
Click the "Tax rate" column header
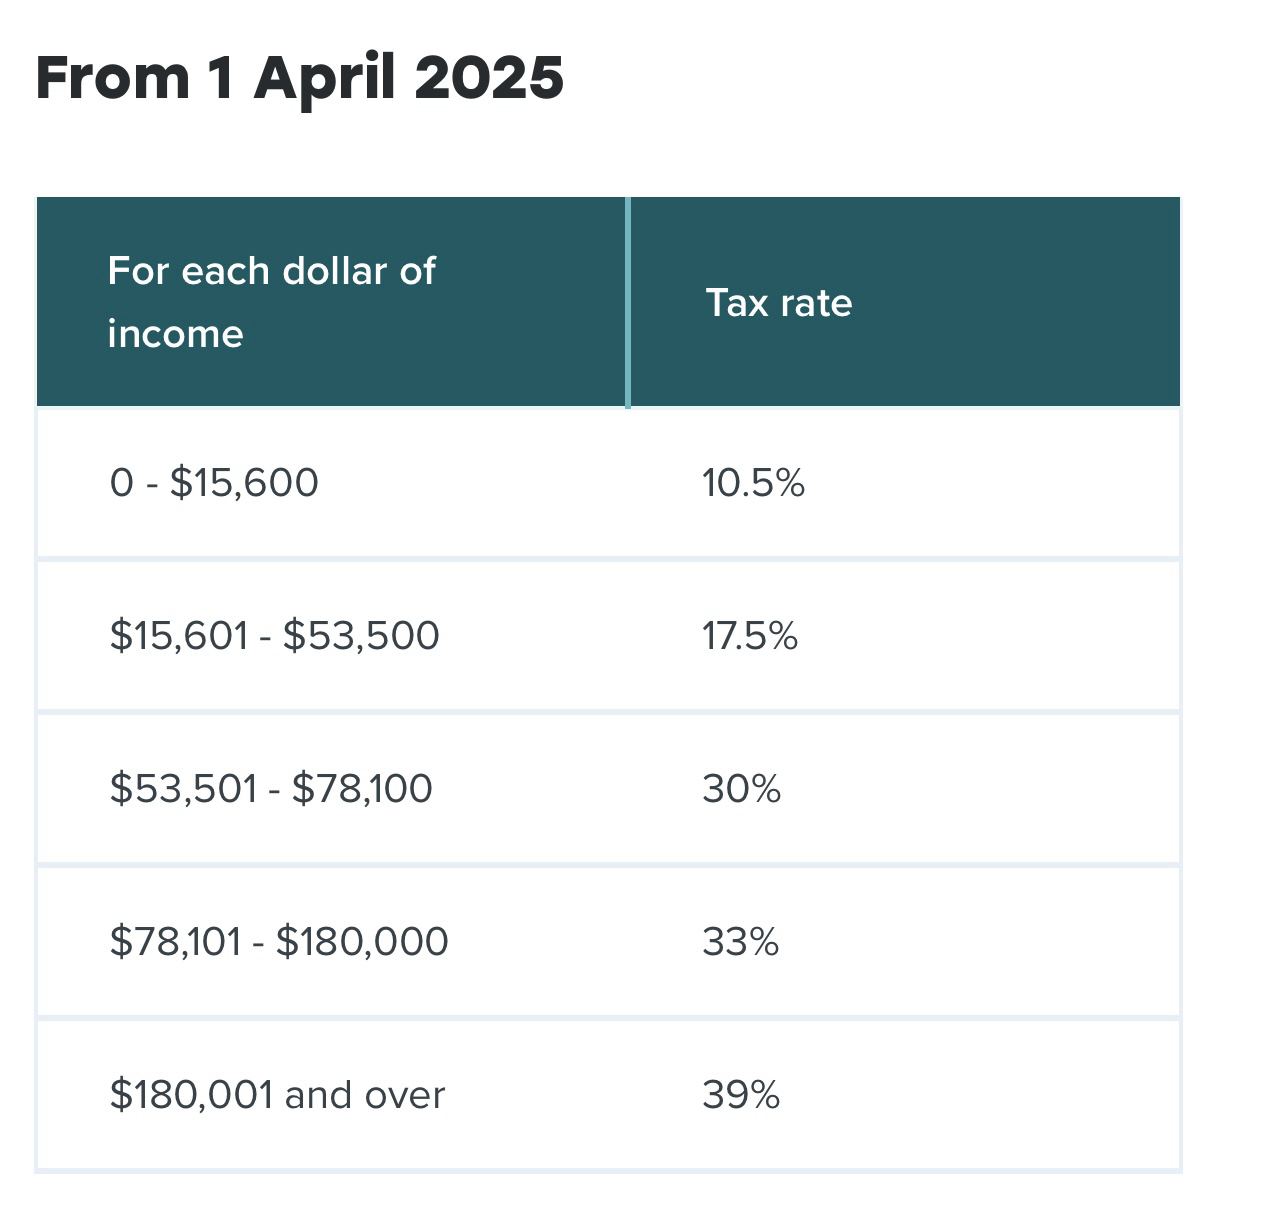click(x=779, y=303)
